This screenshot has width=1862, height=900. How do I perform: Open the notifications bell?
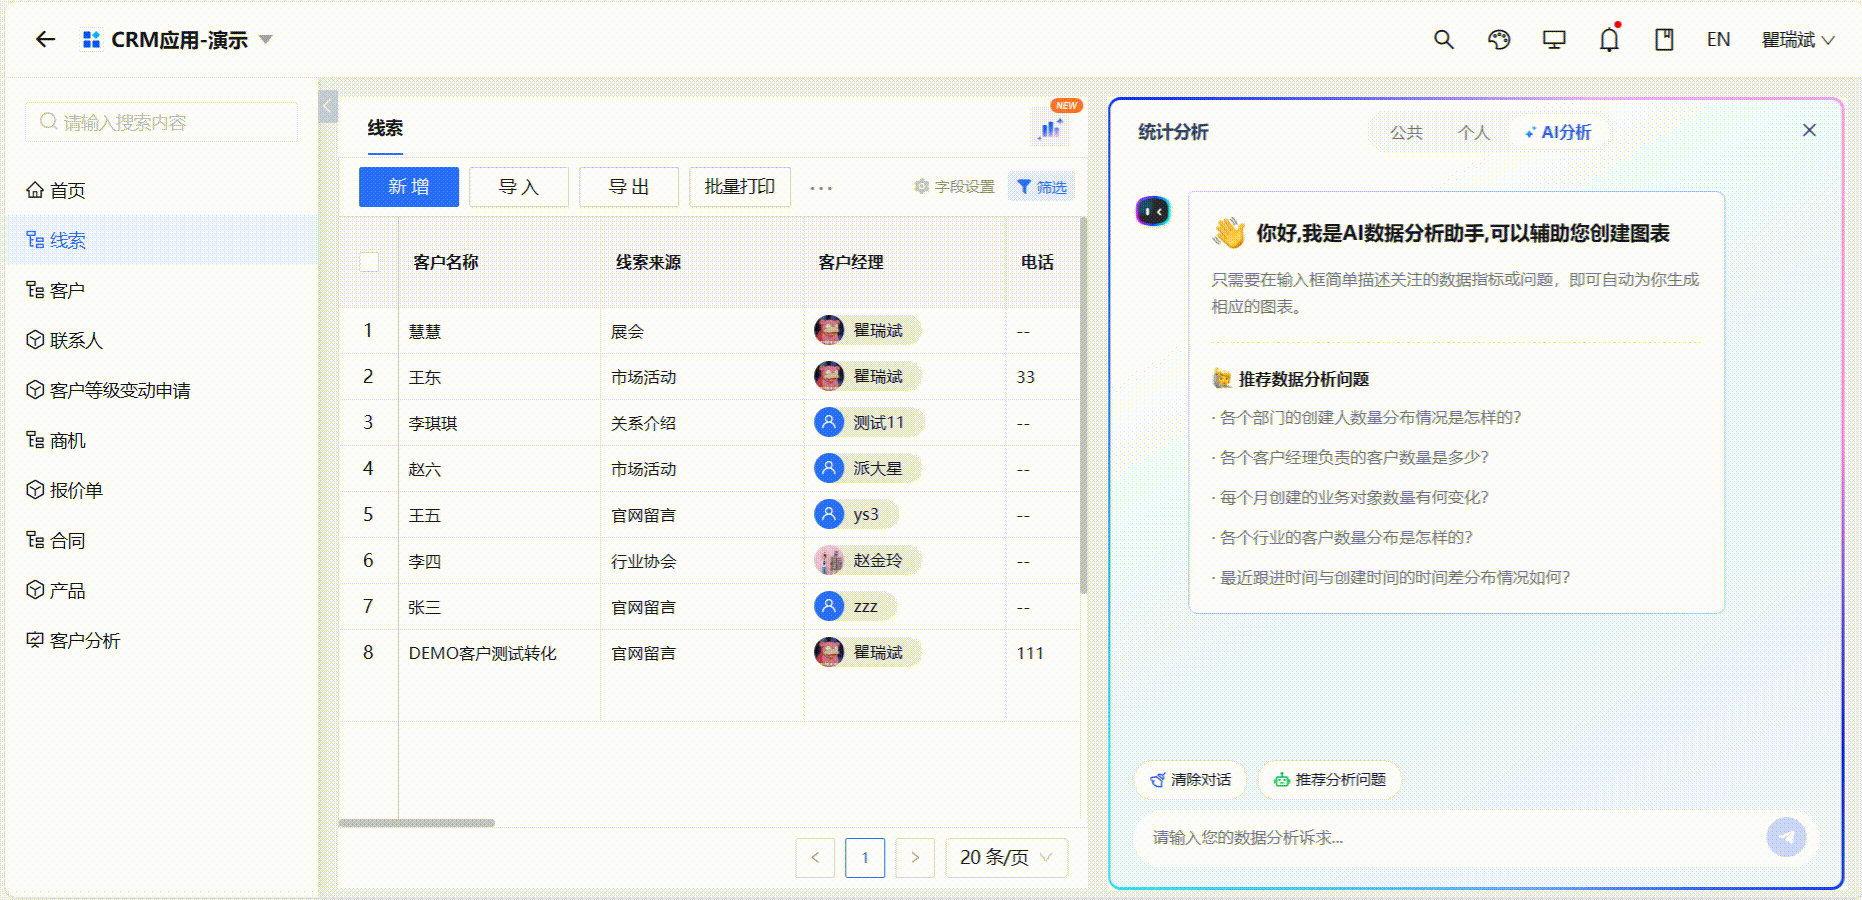[1608, 40]
